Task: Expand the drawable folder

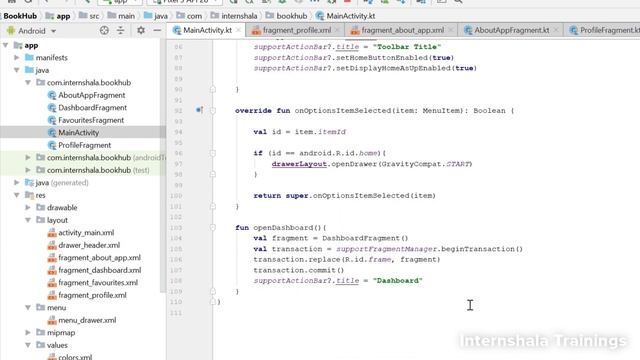Action: [x=28, y=207]
